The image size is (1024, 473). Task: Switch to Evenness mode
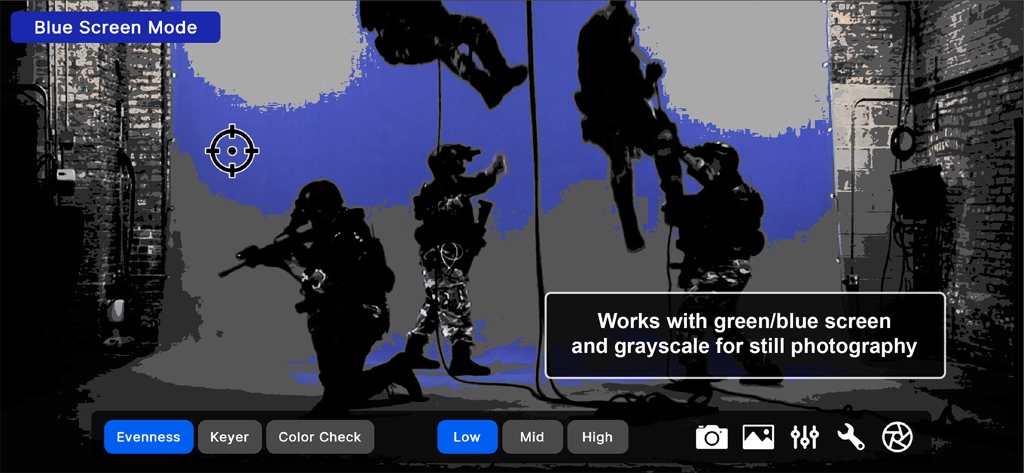pos(148,437)
